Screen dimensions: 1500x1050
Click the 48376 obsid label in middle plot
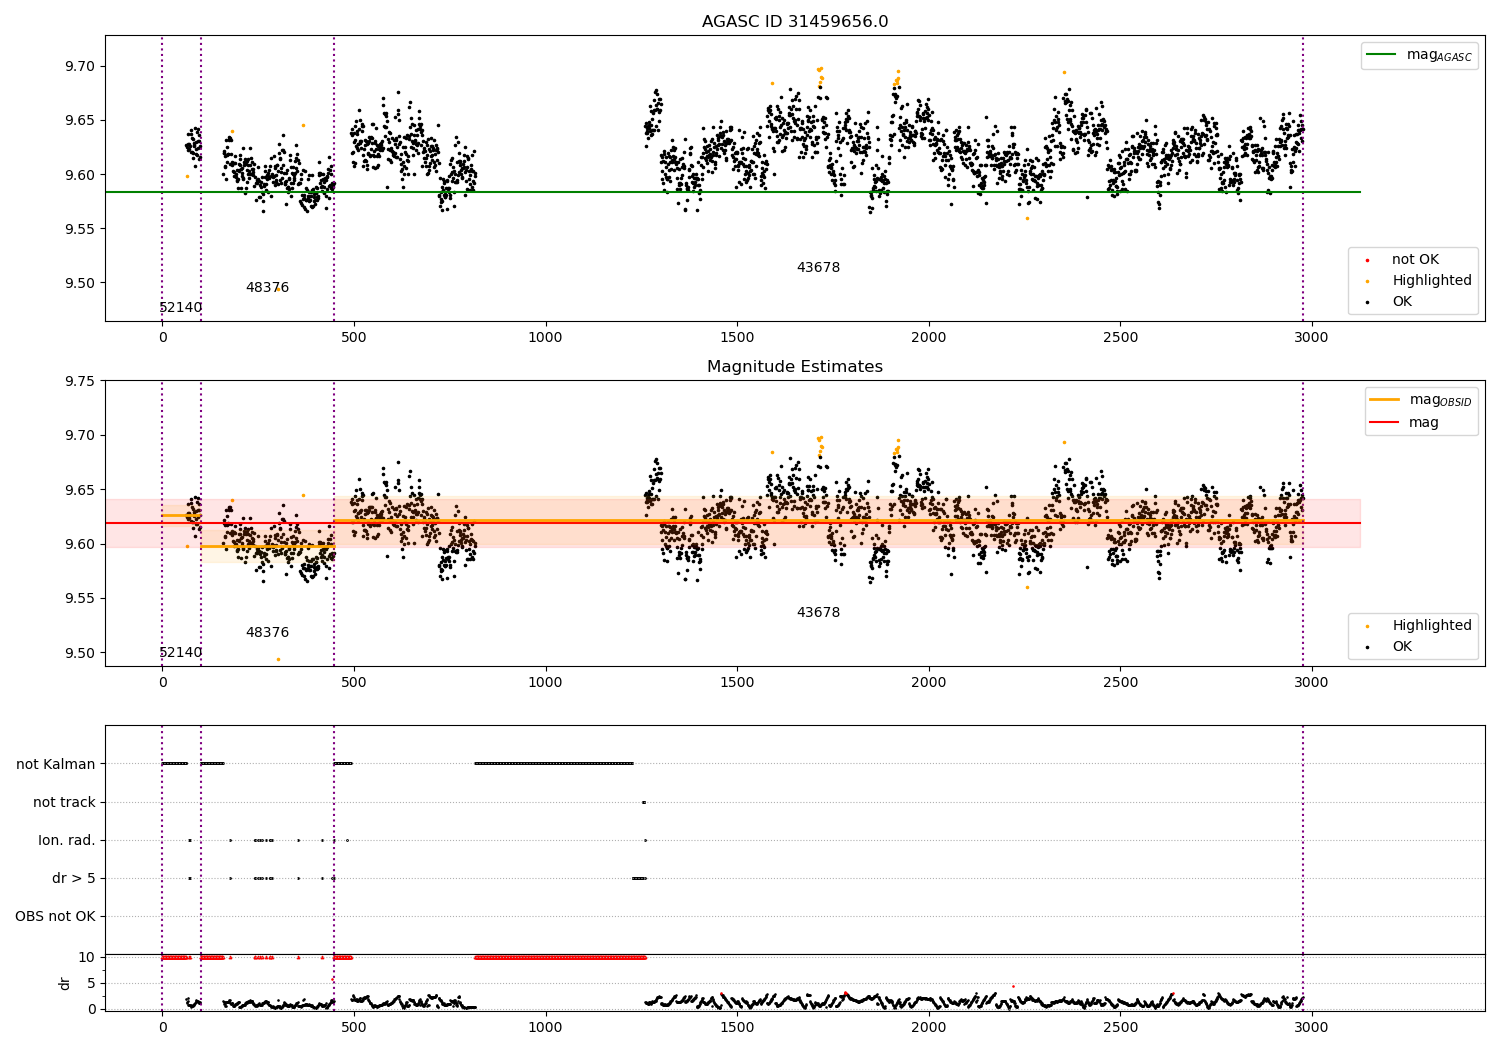coord(267,633)
